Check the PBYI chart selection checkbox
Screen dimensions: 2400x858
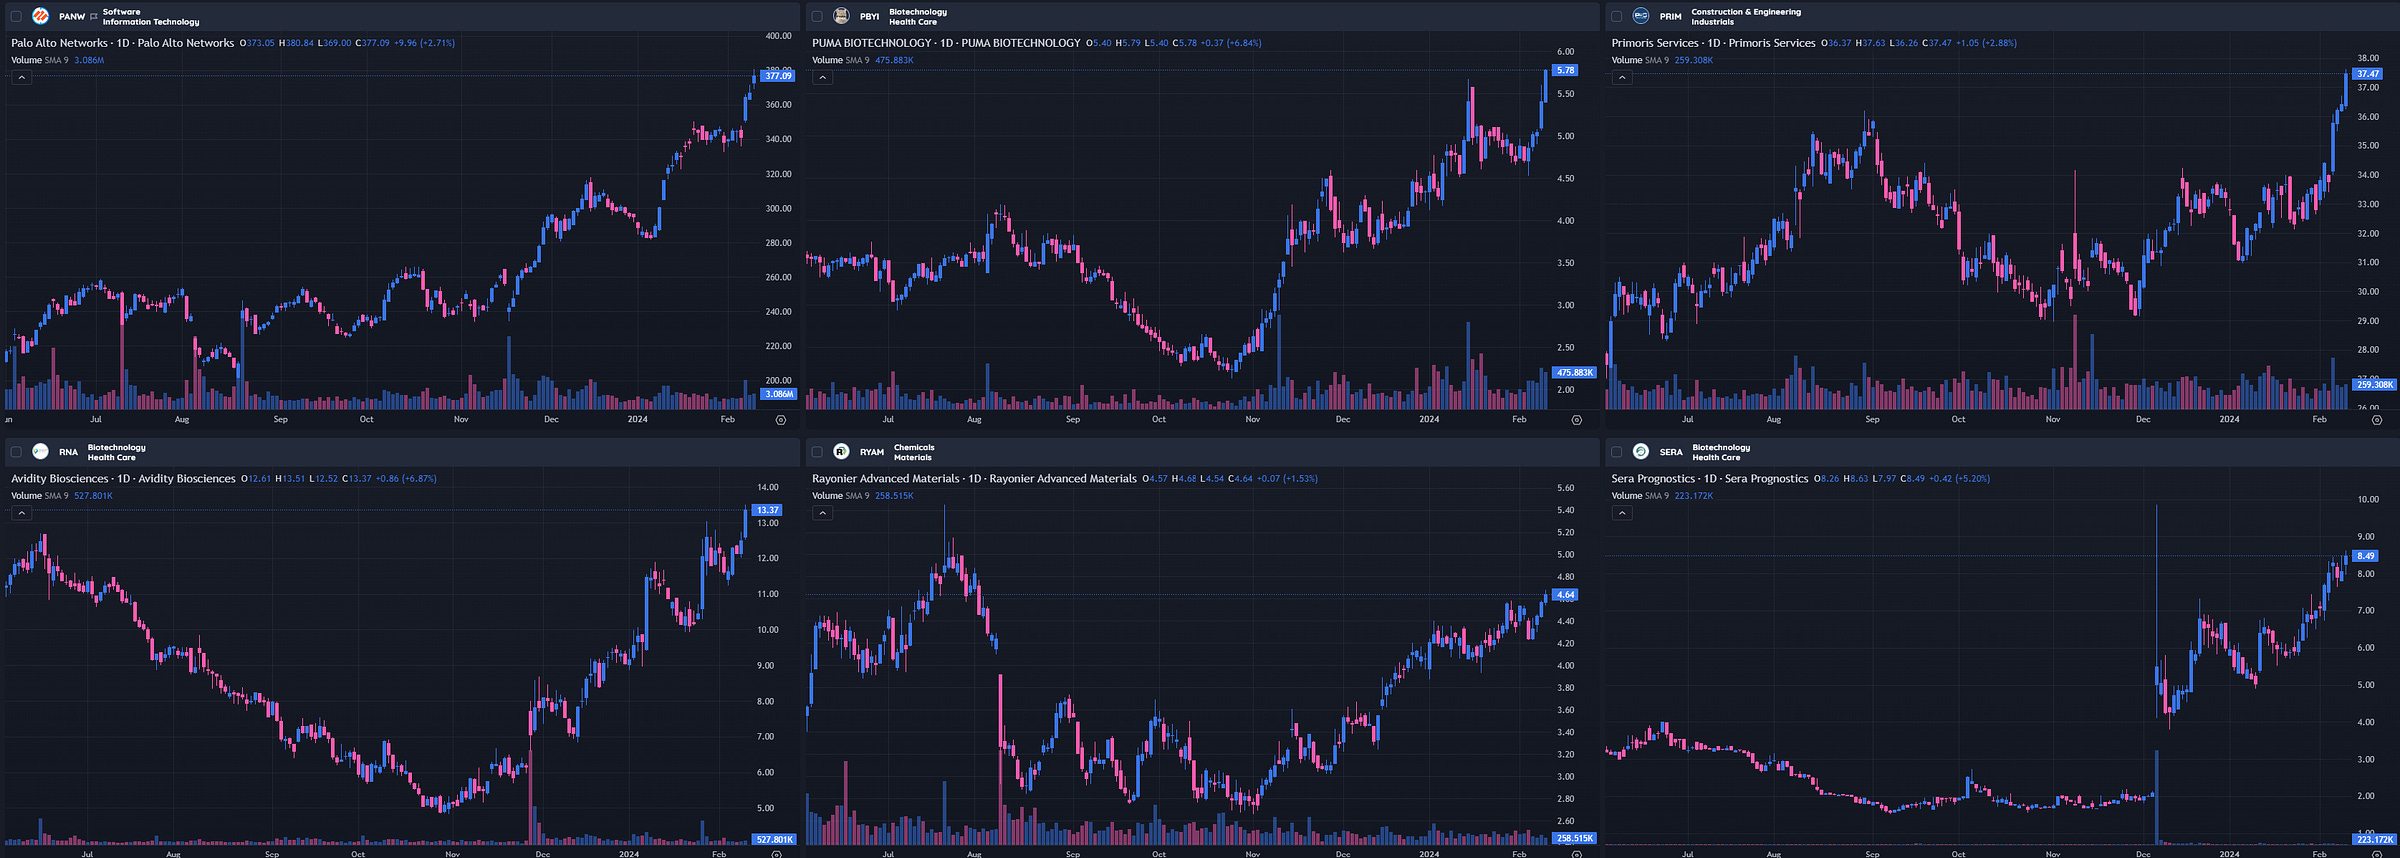pos(817,16)
